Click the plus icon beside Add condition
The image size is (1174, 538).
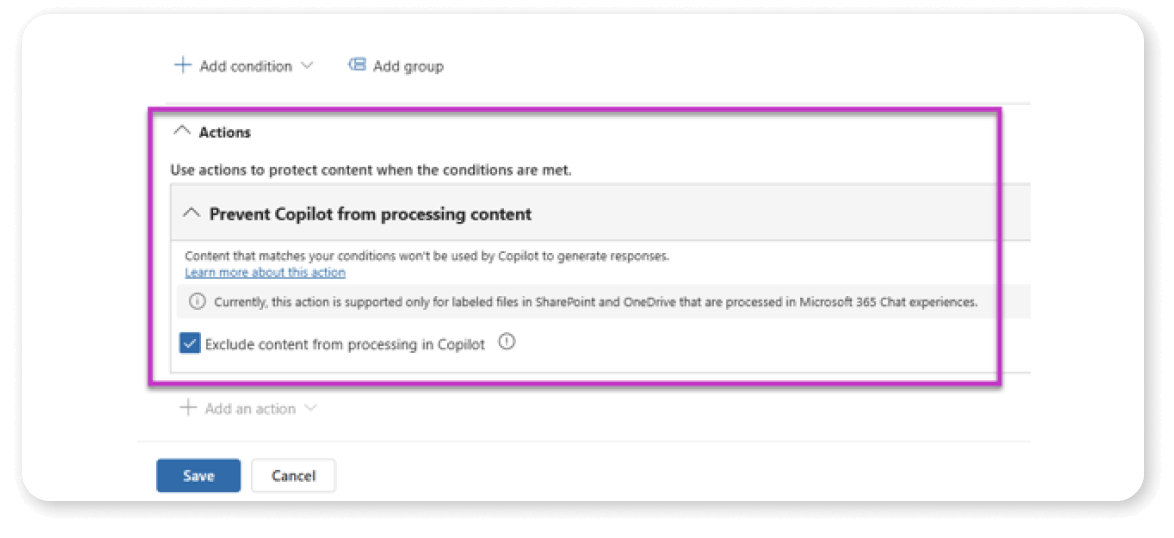[x=183, y=65]
